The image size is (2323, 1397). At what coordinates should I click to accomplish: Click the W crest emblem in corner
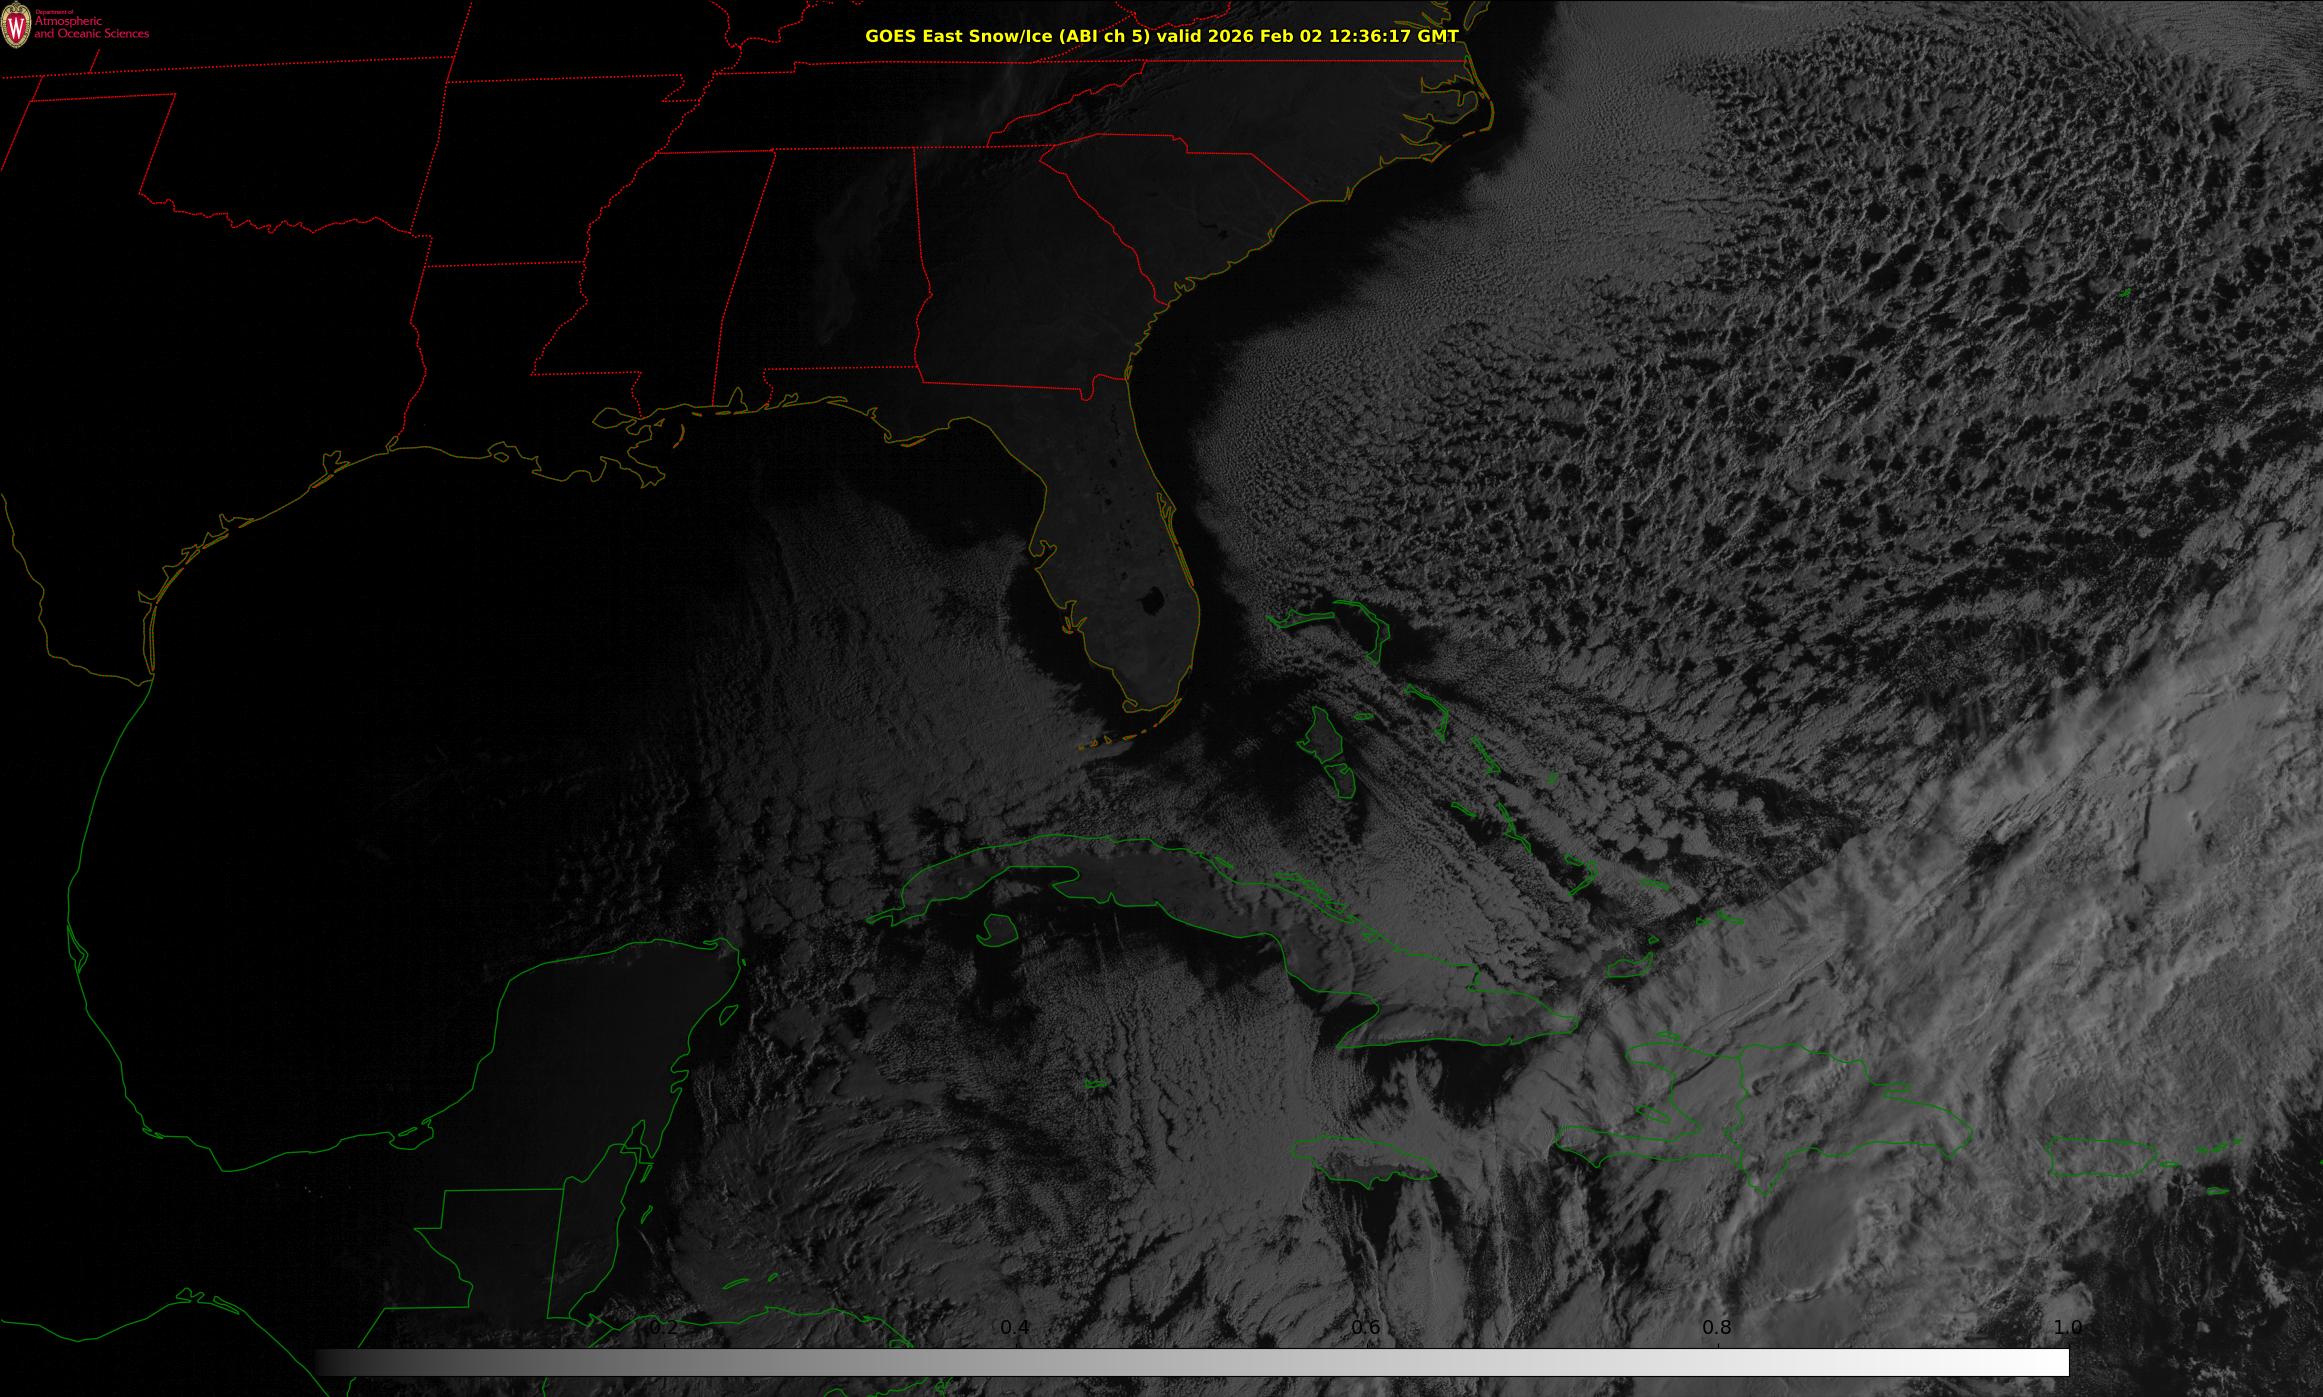click(16, 27)
